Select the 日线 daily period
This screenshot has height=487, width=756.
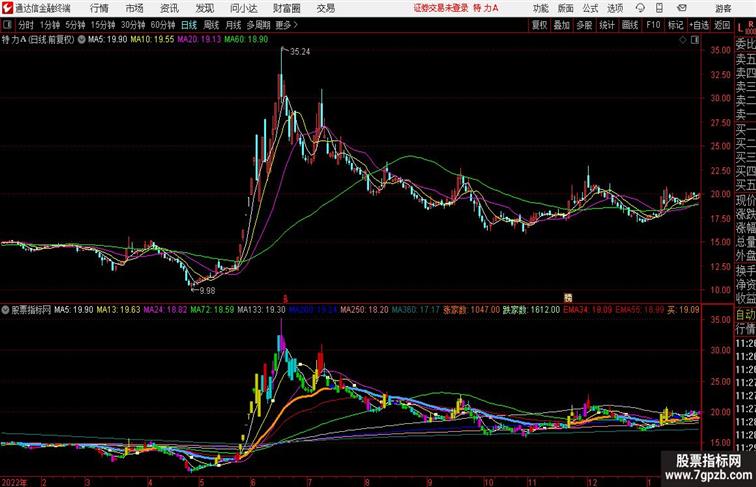(x=189, y=25)
